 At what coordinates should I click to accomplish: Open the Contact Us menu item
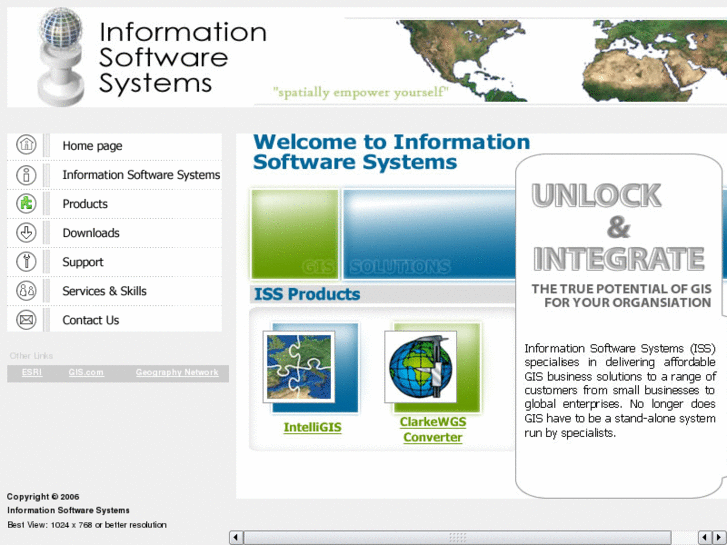[90, 320]
